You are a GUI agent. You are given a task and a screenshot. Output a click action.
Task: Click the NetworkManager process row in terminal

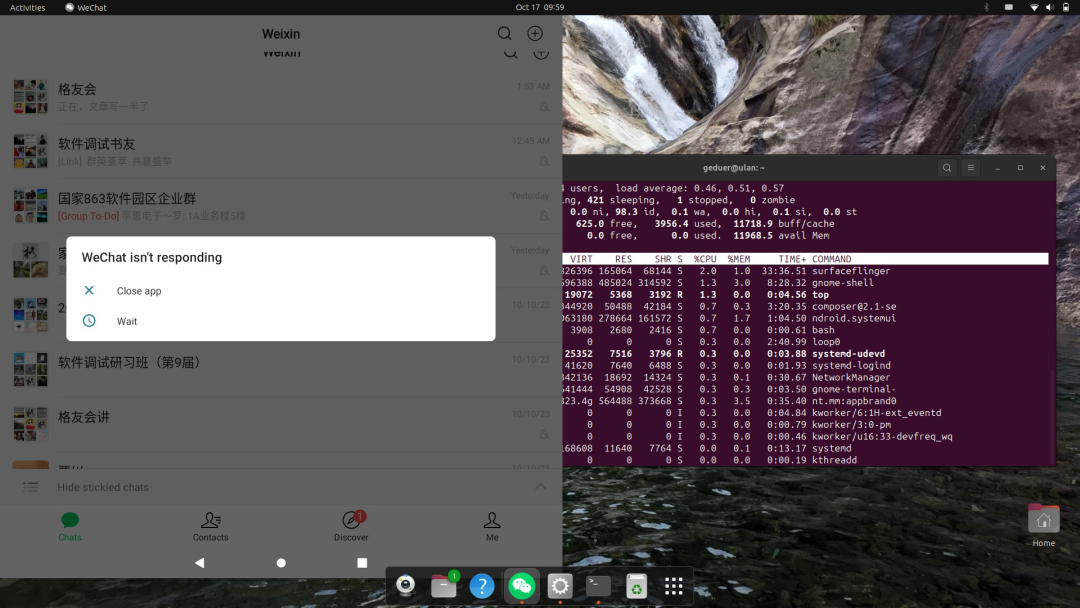[x=805, y=377]
